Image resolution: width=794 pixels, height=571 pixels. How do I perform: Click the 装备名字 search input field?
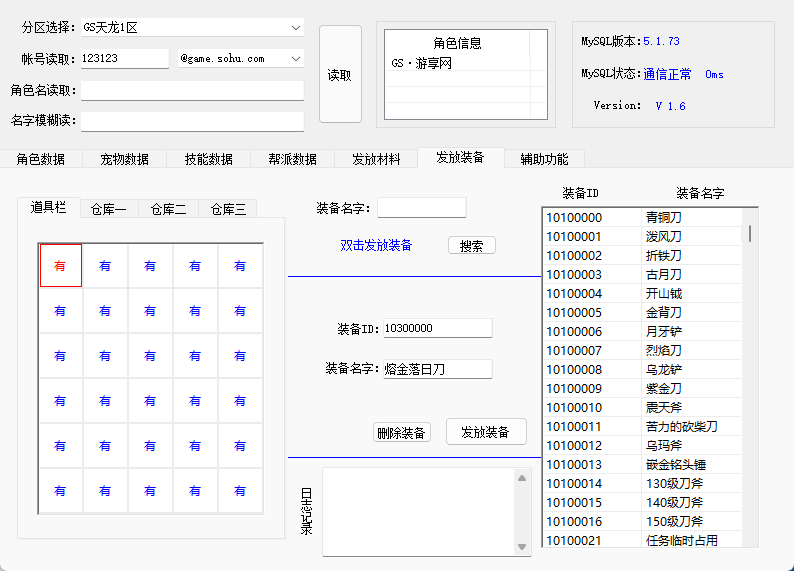[x=421, y=208]
